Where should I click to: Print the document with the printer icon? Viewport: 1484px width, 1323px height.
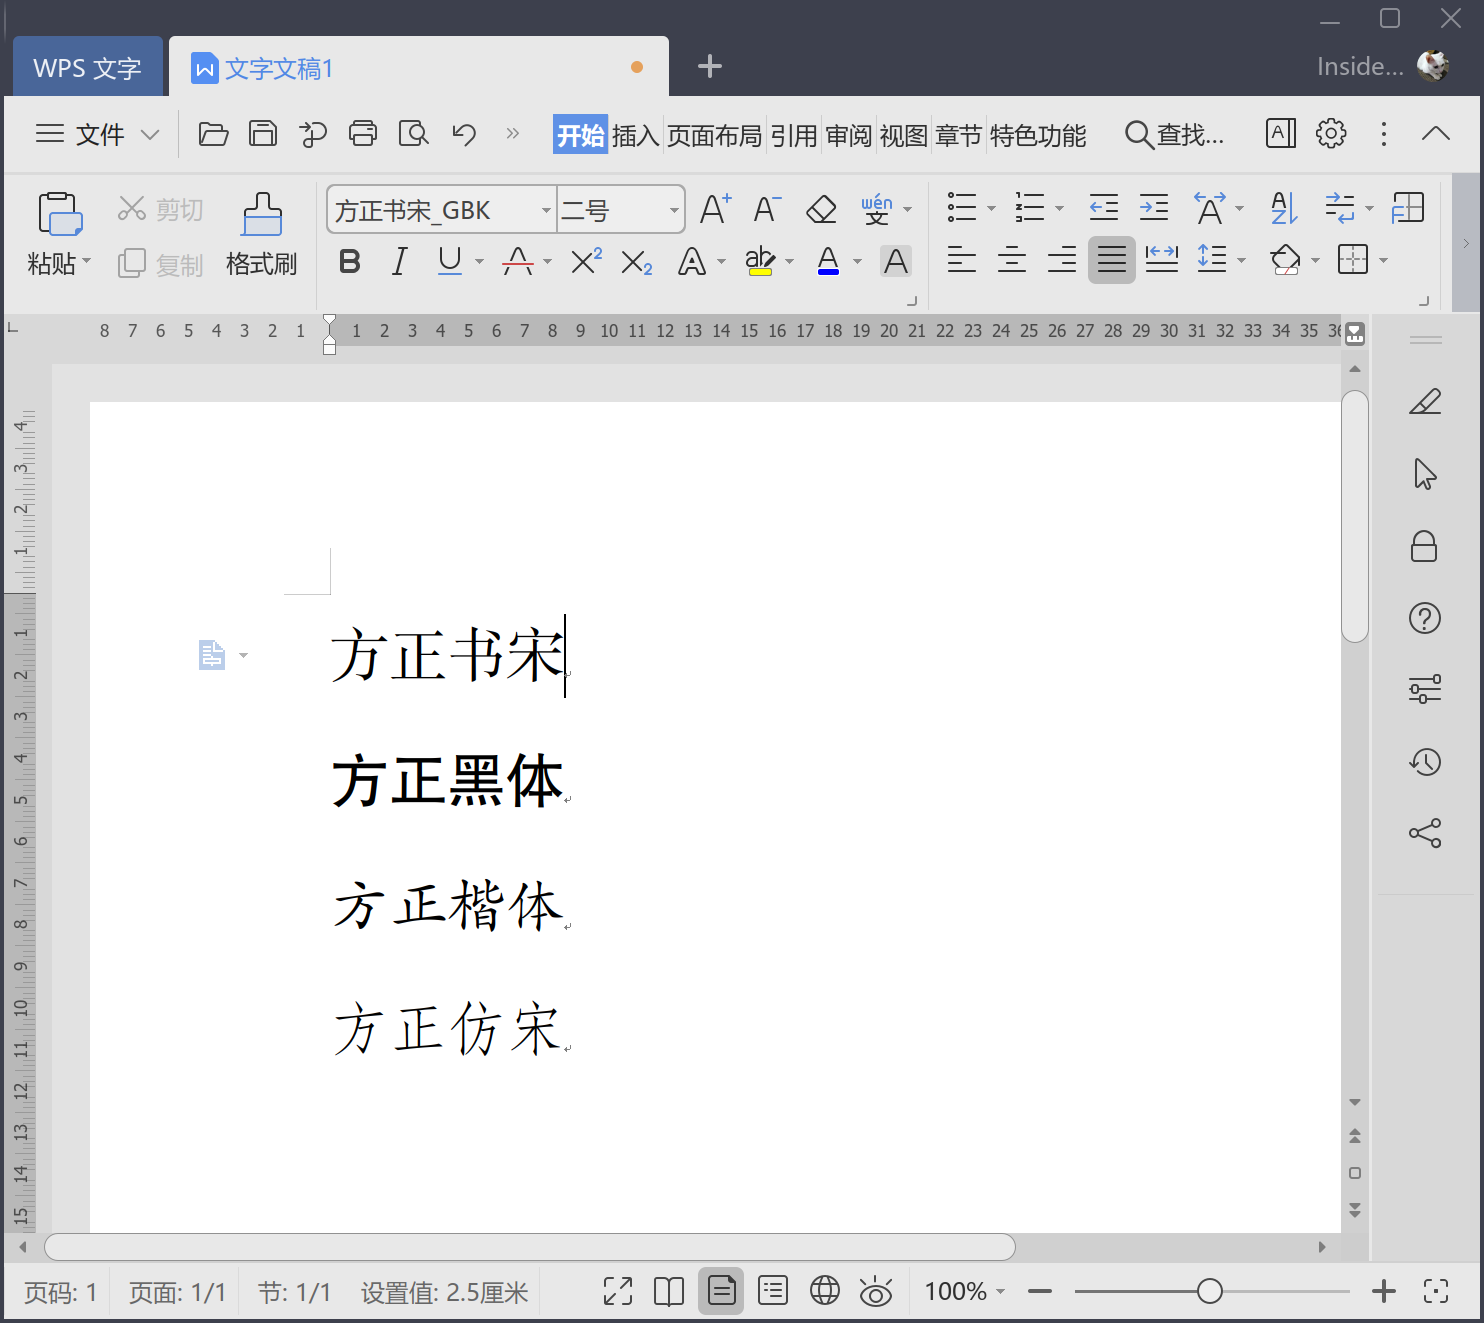363,134
